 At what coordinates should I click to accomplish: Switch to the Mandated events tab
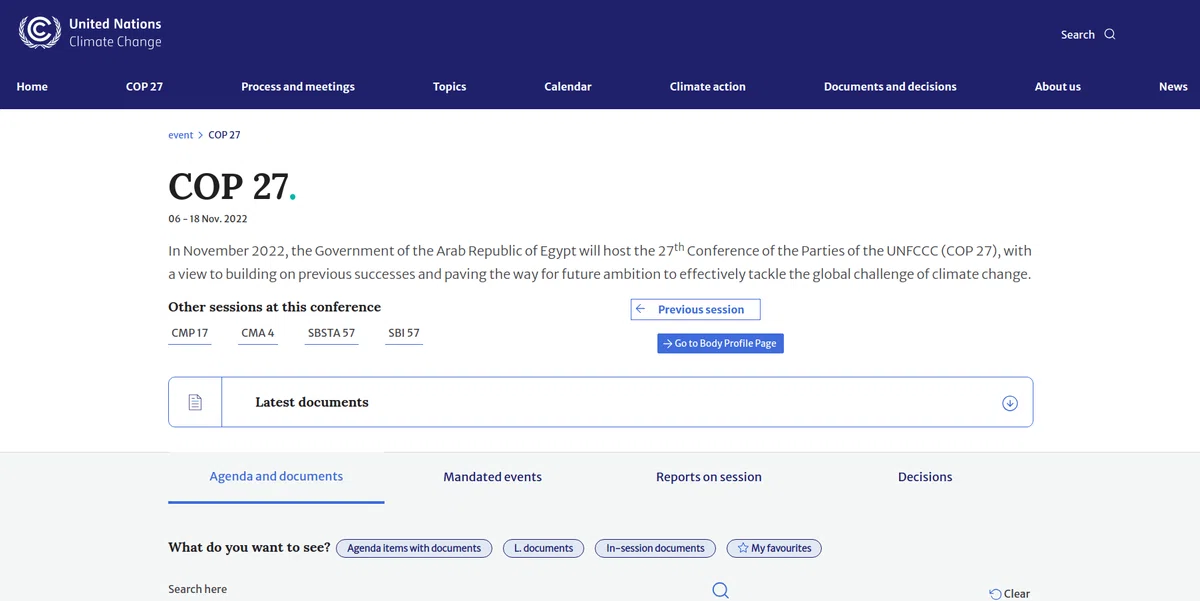493,477
